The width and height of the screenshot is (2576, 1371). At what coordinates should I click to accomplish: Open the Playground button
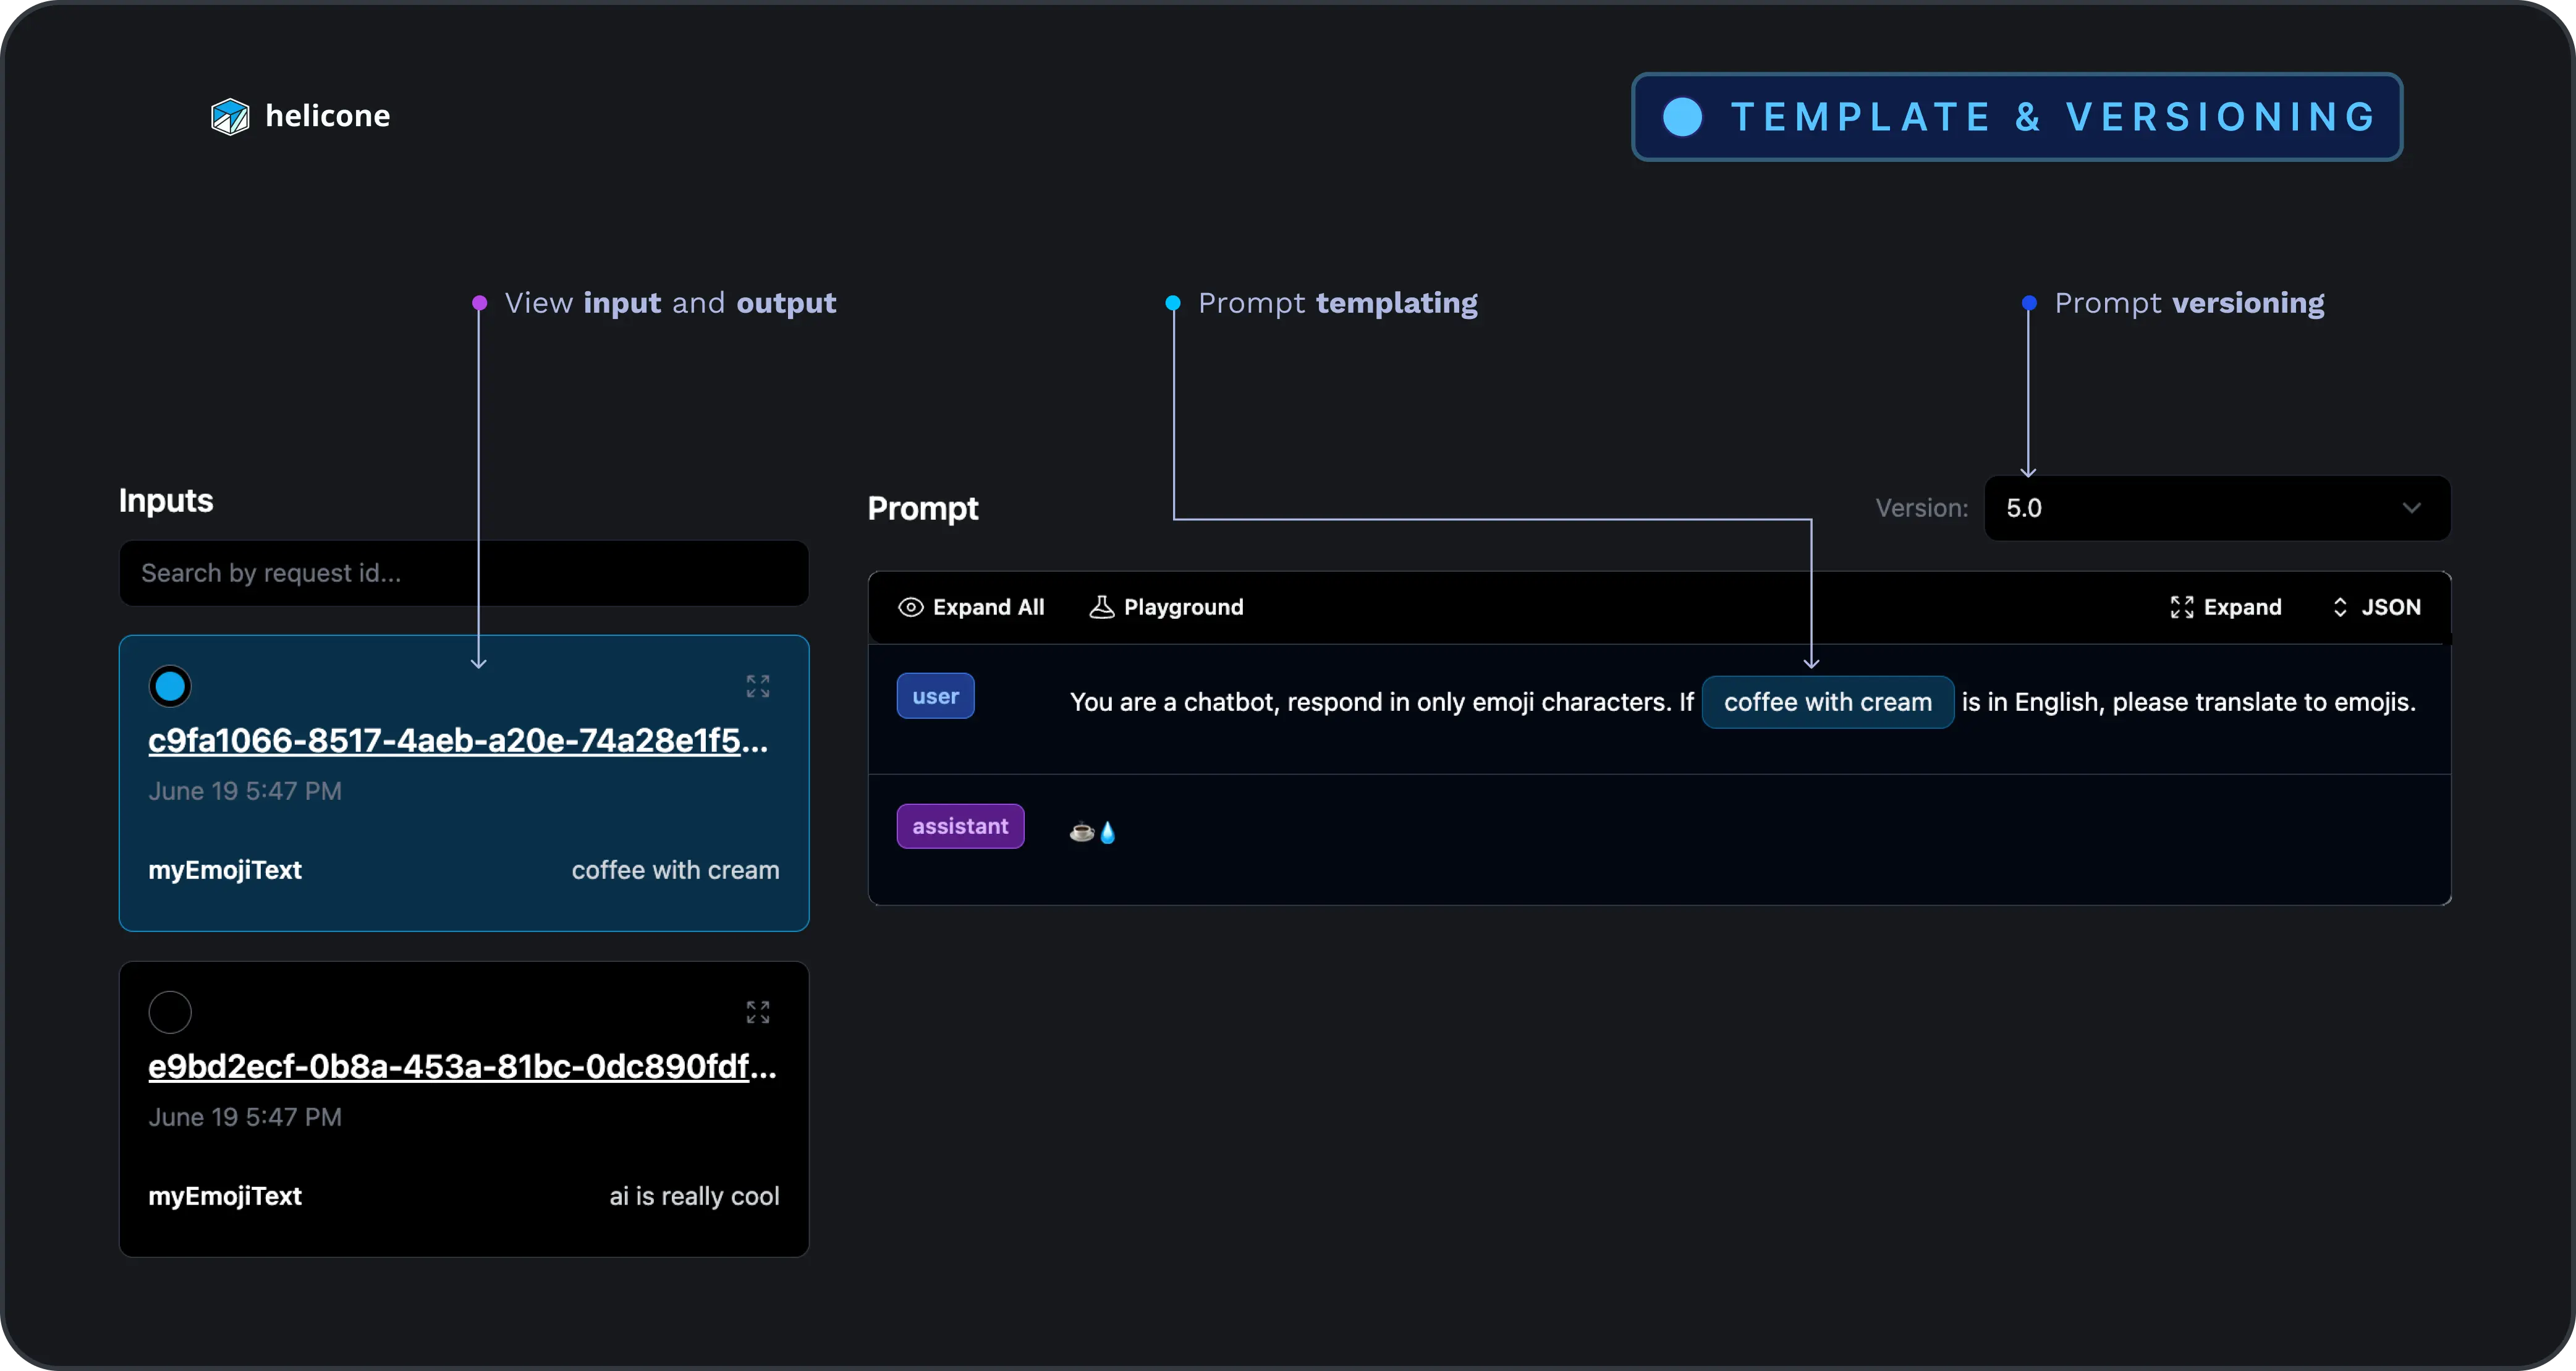coord(1166,607)
